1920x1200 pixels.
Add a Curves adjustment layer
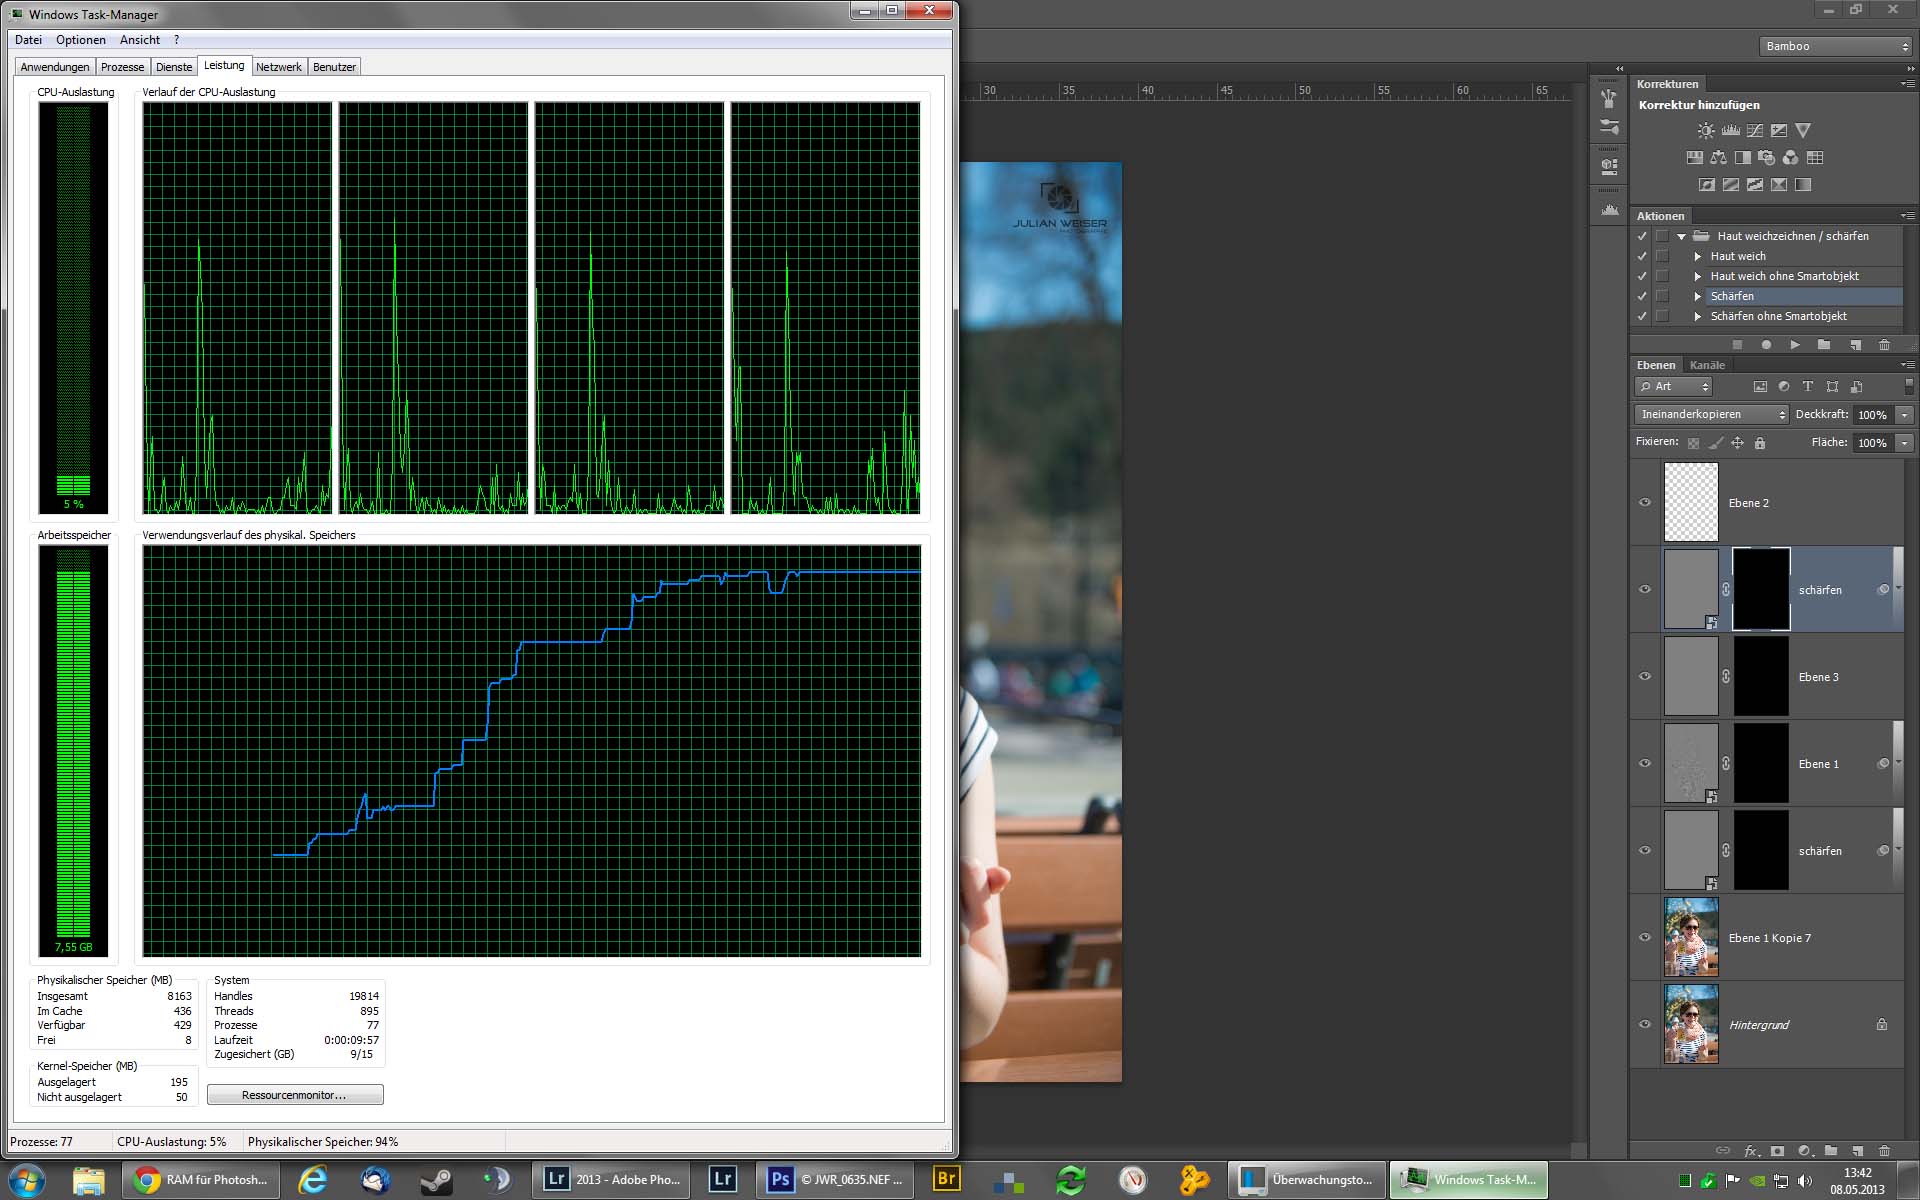point(1755,131)
